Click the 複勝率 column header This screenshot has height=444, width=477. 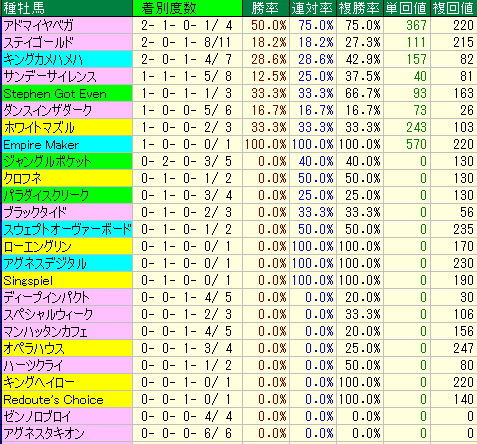(x=360, y=8)
